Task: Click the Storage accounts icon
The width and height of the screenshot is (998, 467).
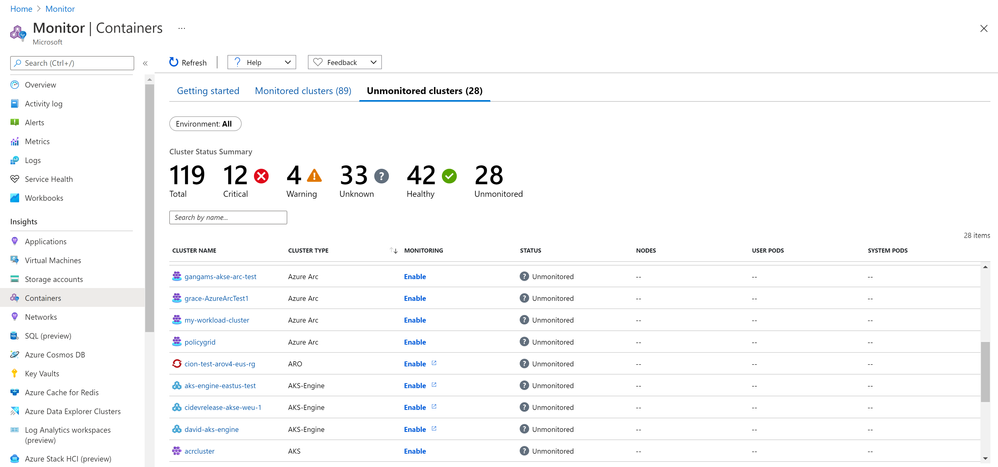Action: [x=15, y=279]
